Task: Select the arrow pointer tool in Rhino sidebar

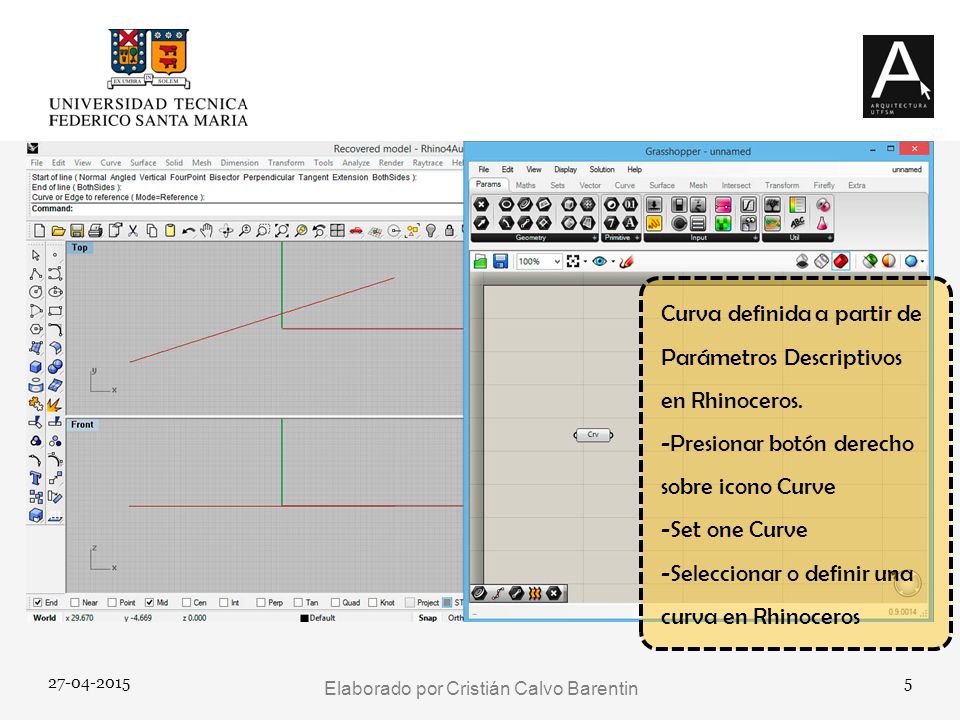Action: 36,255
